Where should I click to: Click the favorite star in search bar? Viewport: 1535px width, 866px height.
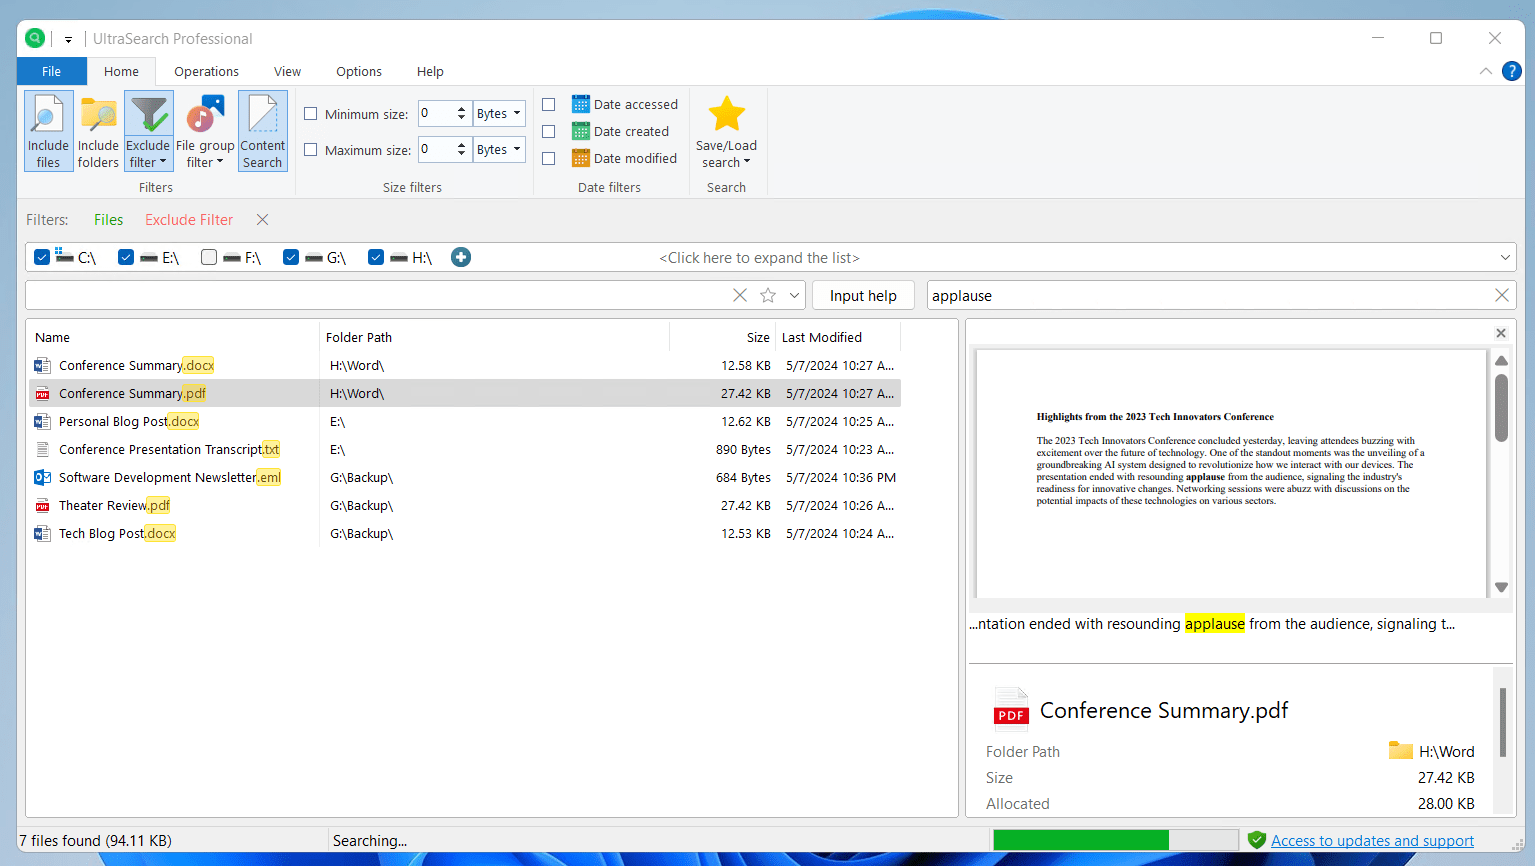tap(768, 295)
